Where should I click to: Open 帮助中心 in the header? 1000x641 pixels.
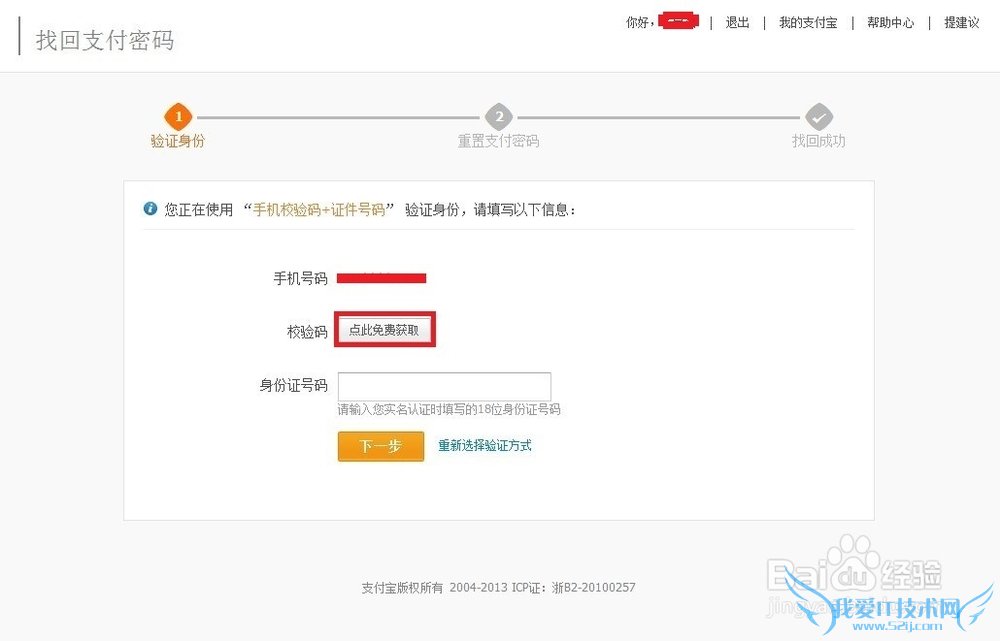point(890,22)
